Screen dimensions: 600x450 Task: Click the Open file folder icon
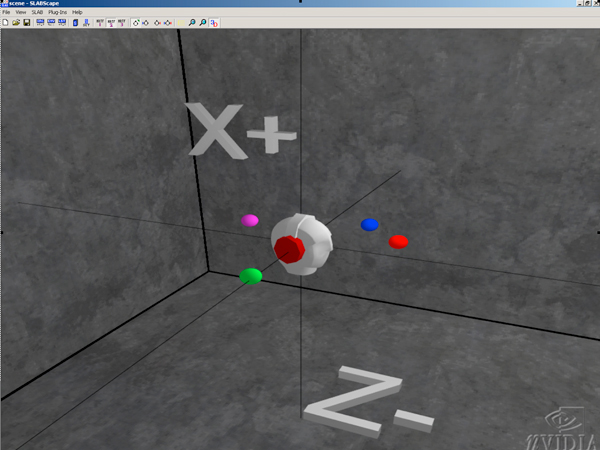(16, 23)
